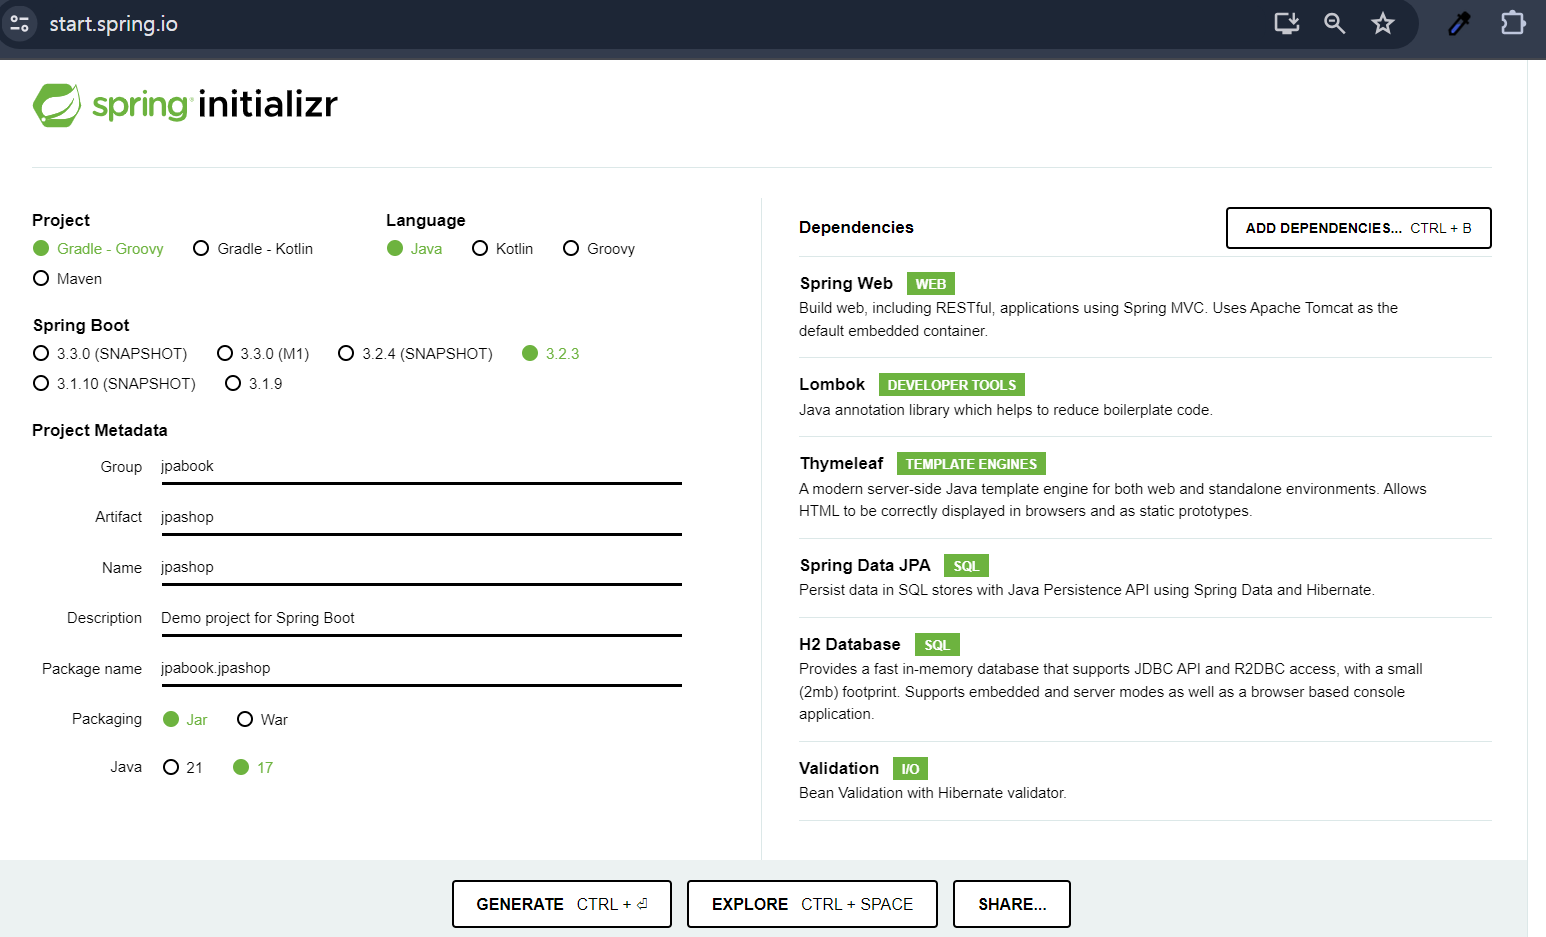
Task: Choose Java as the language
Action: 414,249
